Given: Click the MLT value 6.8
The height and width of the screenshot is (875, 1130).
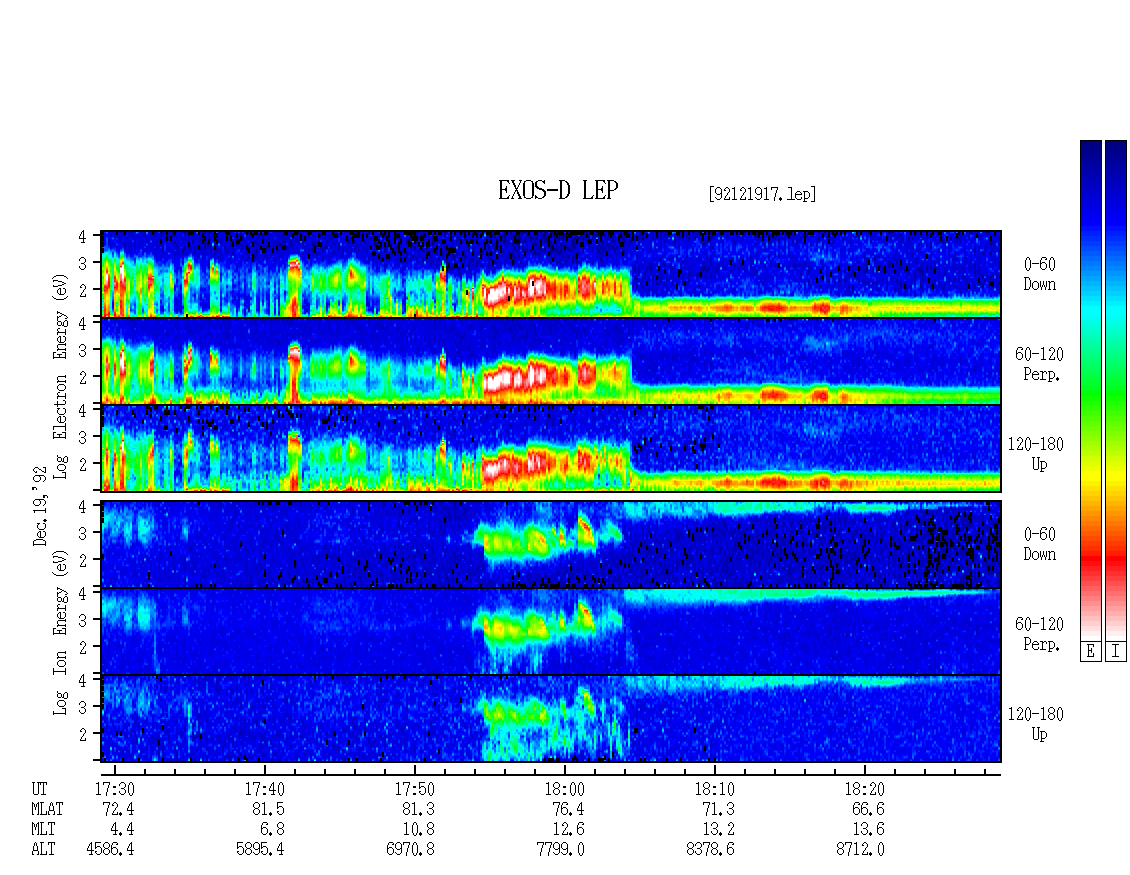Looking at the screenshot, I should (x=272, y=830).
